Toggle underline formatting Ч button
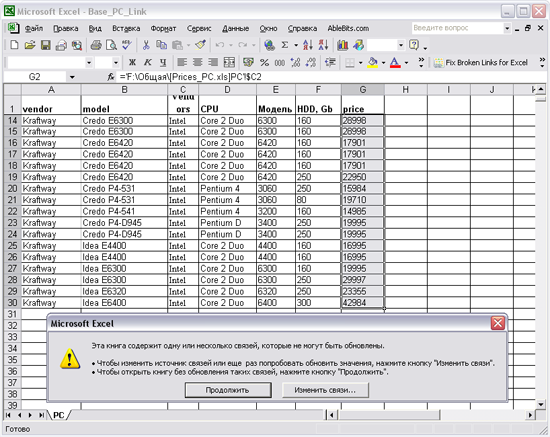Image resolution: width=550 pixels, height=437 pixels. point(163,62)
